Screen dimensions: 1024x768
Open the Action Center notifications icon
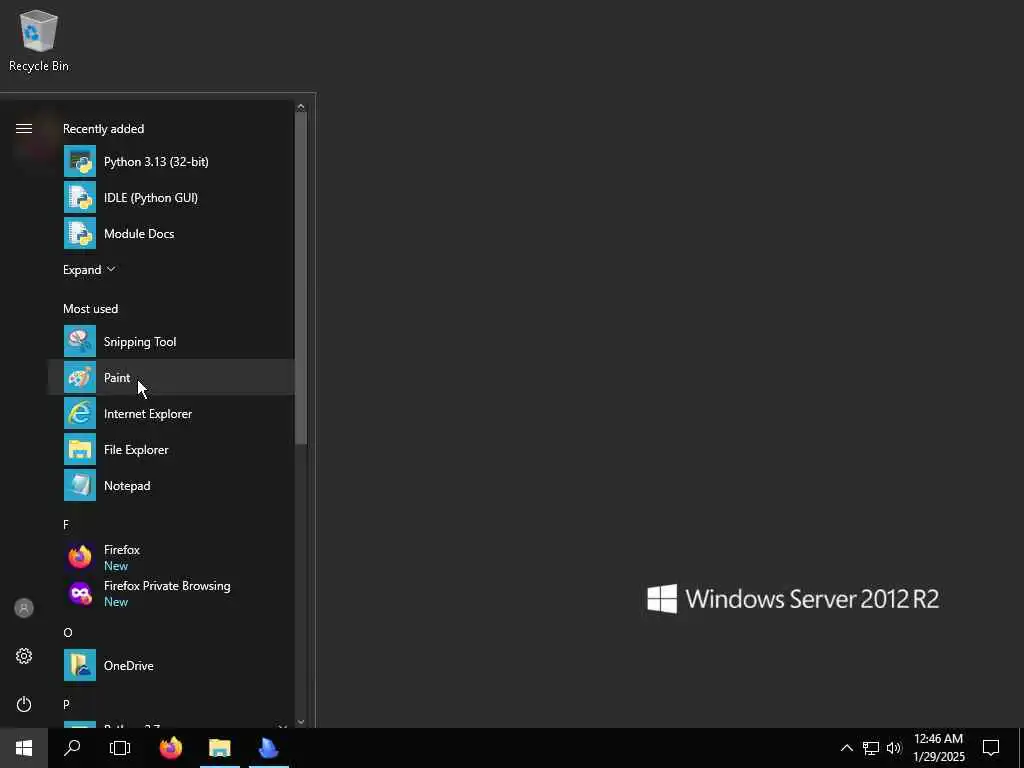click(991, 748)
